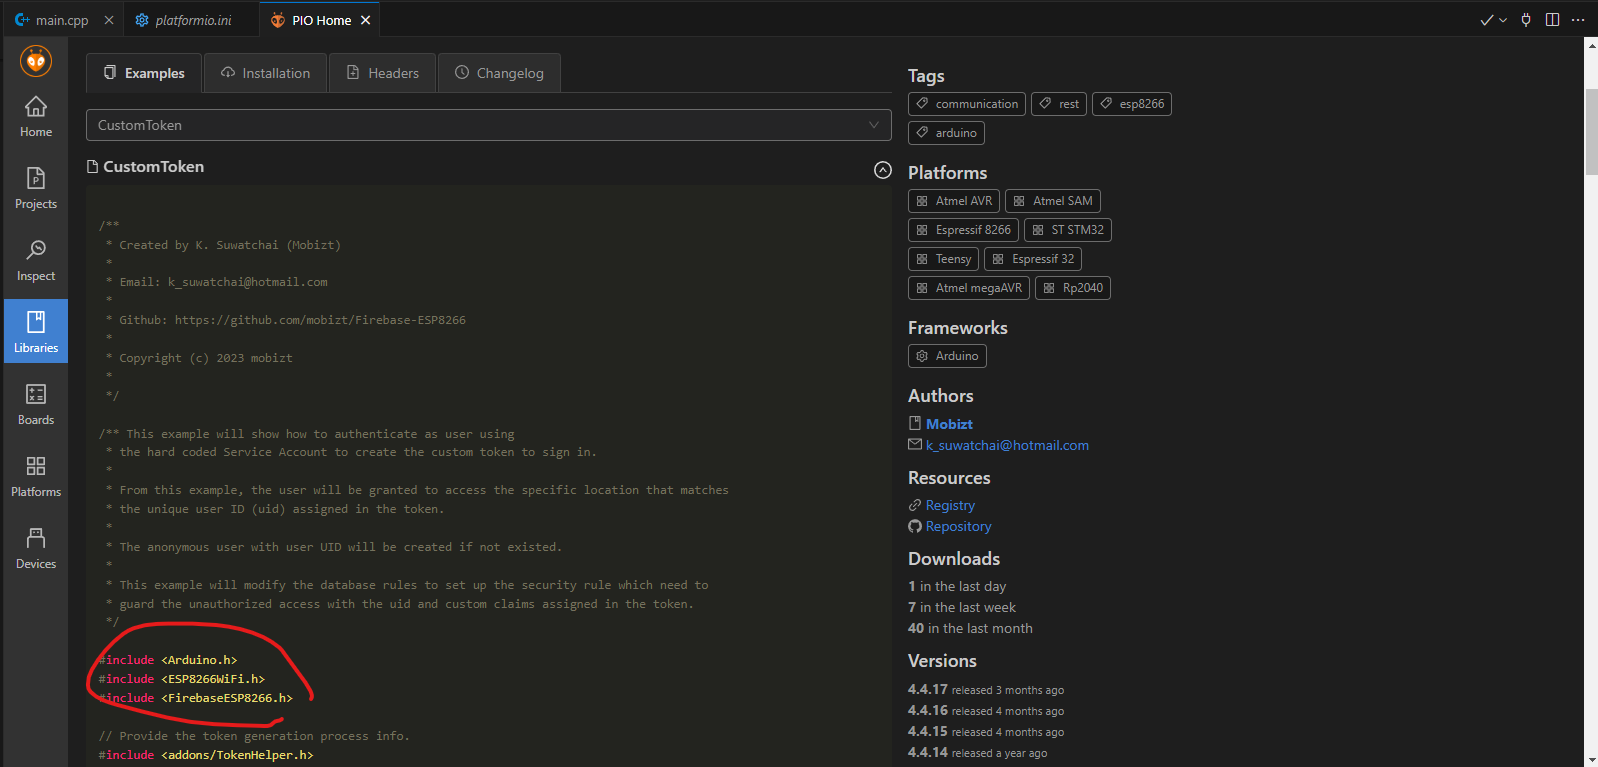Click the rest tag
1598x767 pixels.
click(x=1059, y=104)
